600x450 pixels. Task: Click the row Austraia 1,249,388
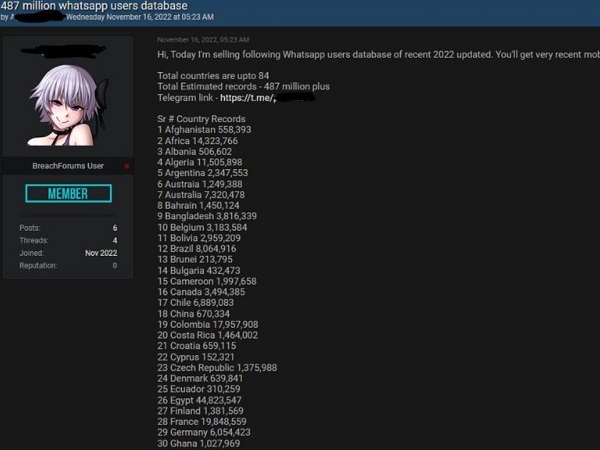[200, 184]
